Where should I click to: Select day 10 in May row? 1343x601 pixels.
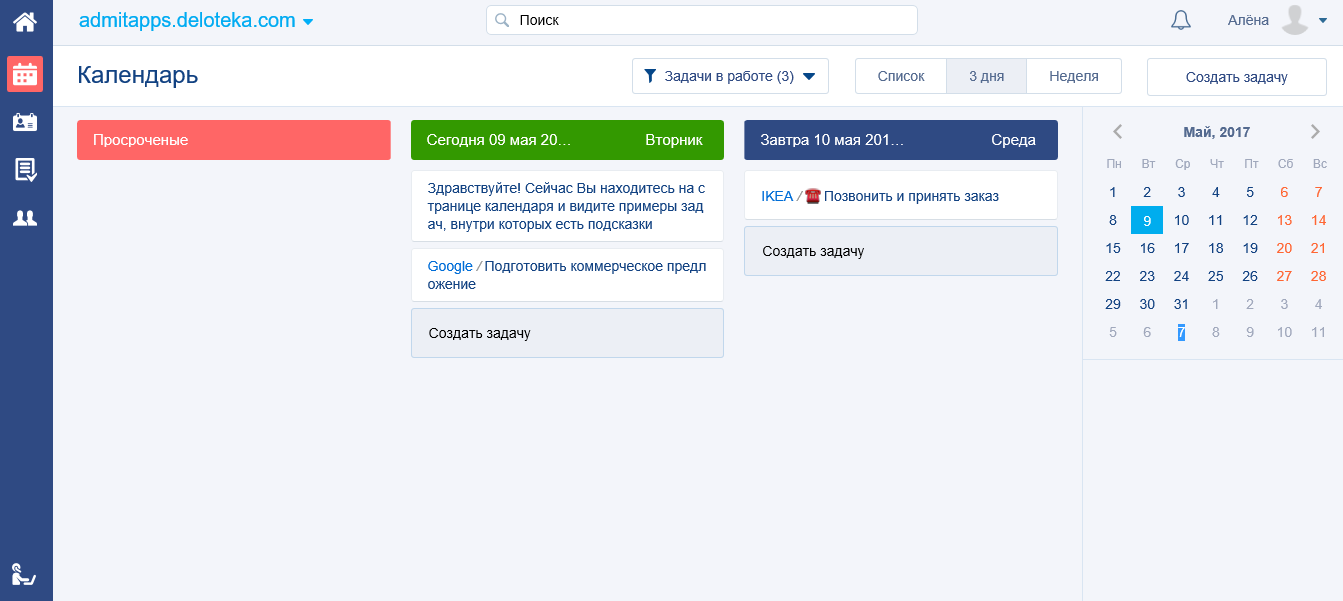coord(1181,220)
